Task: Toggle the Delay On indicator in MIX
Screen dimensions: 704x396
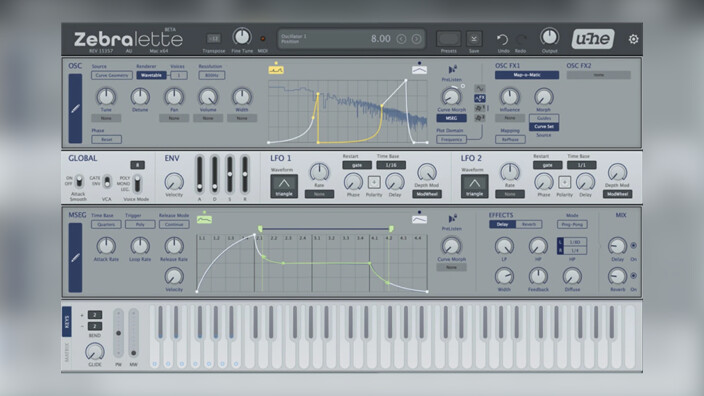Action: pyautogui.click(x=633, y=246)
